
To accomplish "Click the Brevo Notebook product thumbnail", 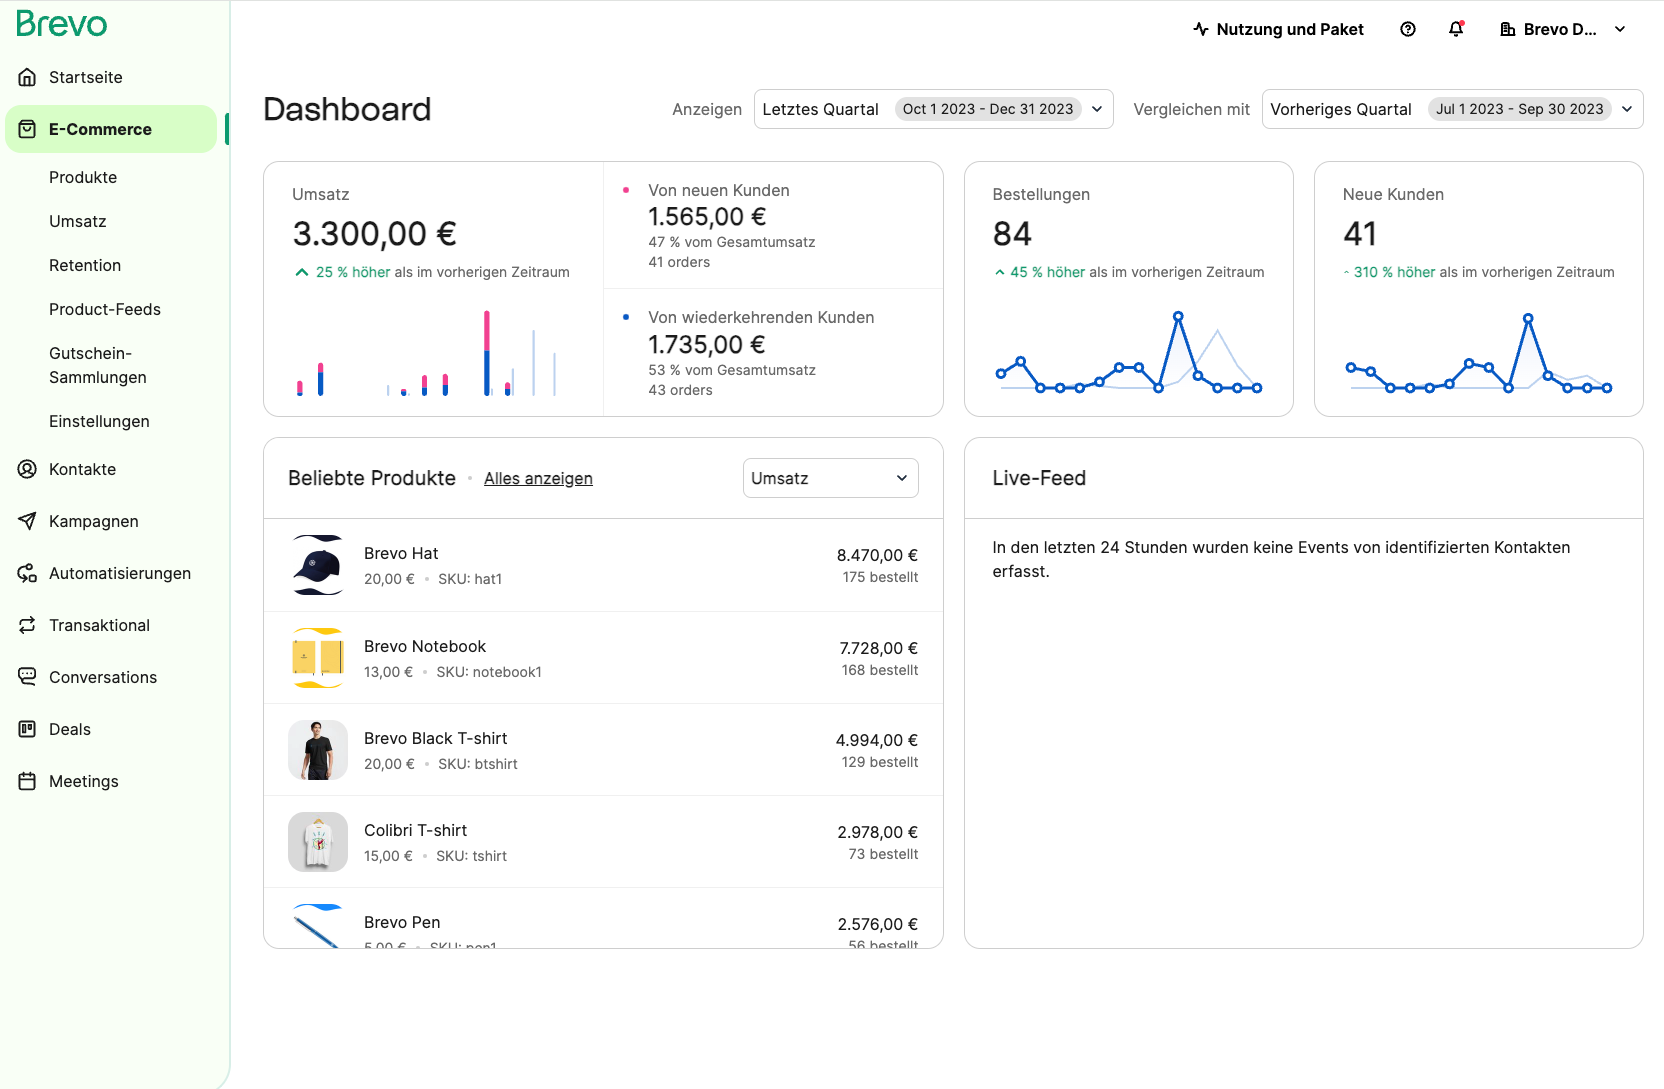I will tap(318, 658).
